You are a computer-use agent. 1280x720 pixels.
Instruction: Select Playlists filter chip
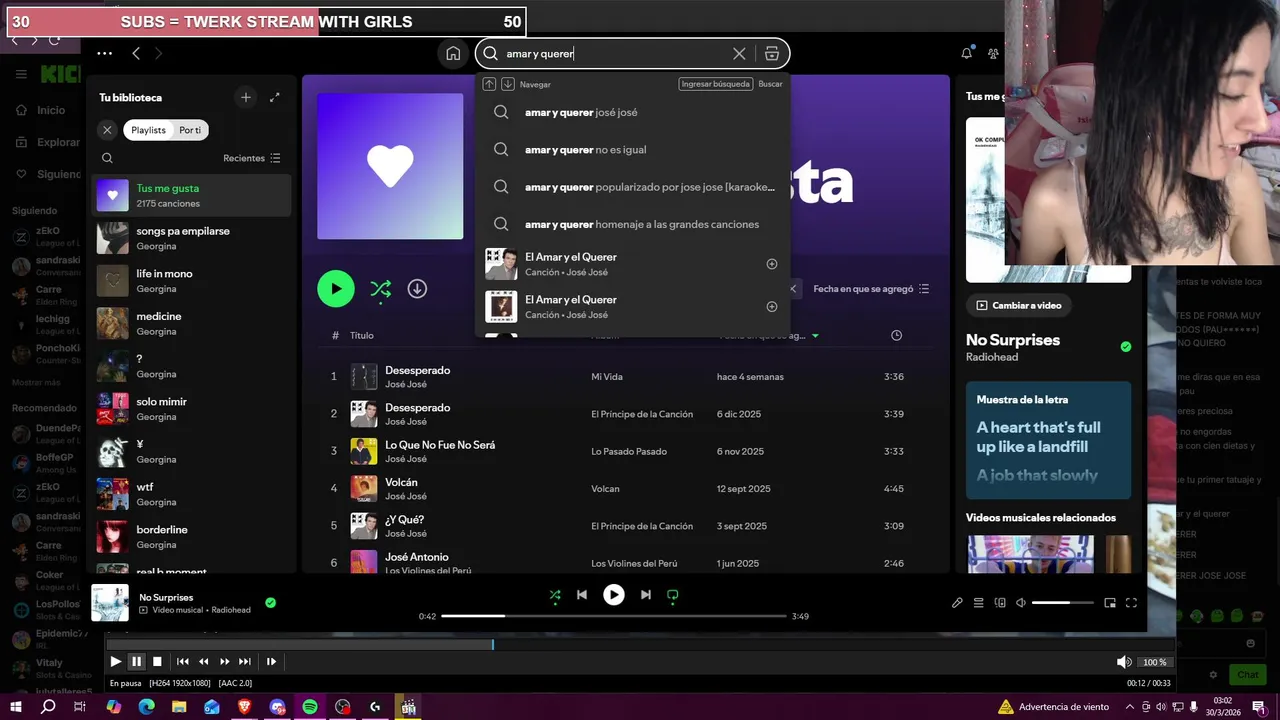148,130
